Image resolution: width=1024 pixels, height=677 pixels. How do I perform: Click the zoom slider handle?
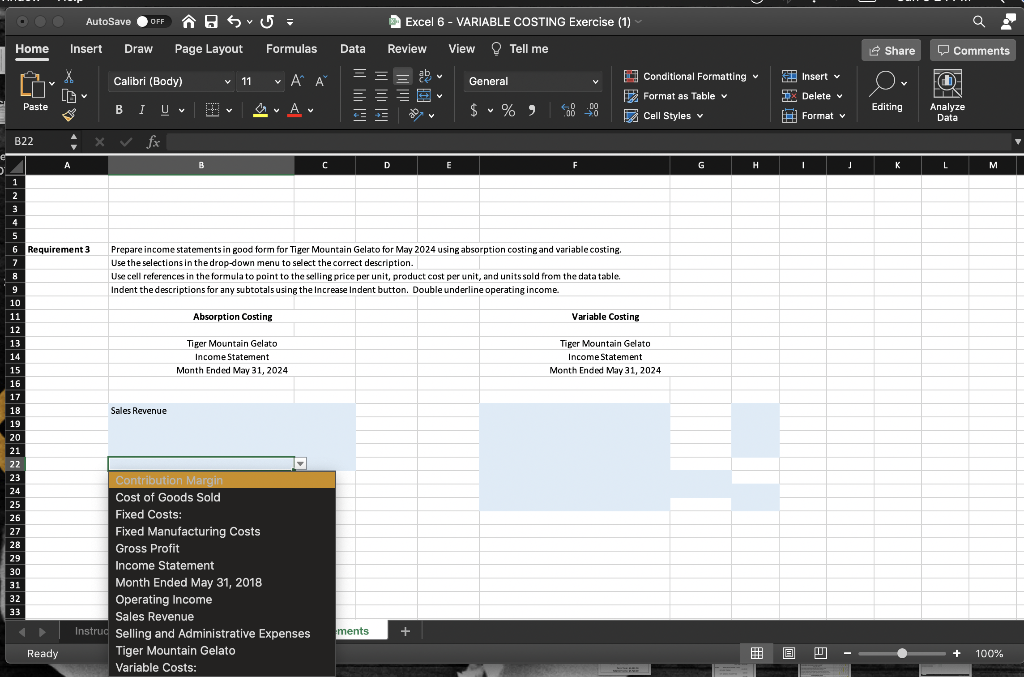point(902,653)
